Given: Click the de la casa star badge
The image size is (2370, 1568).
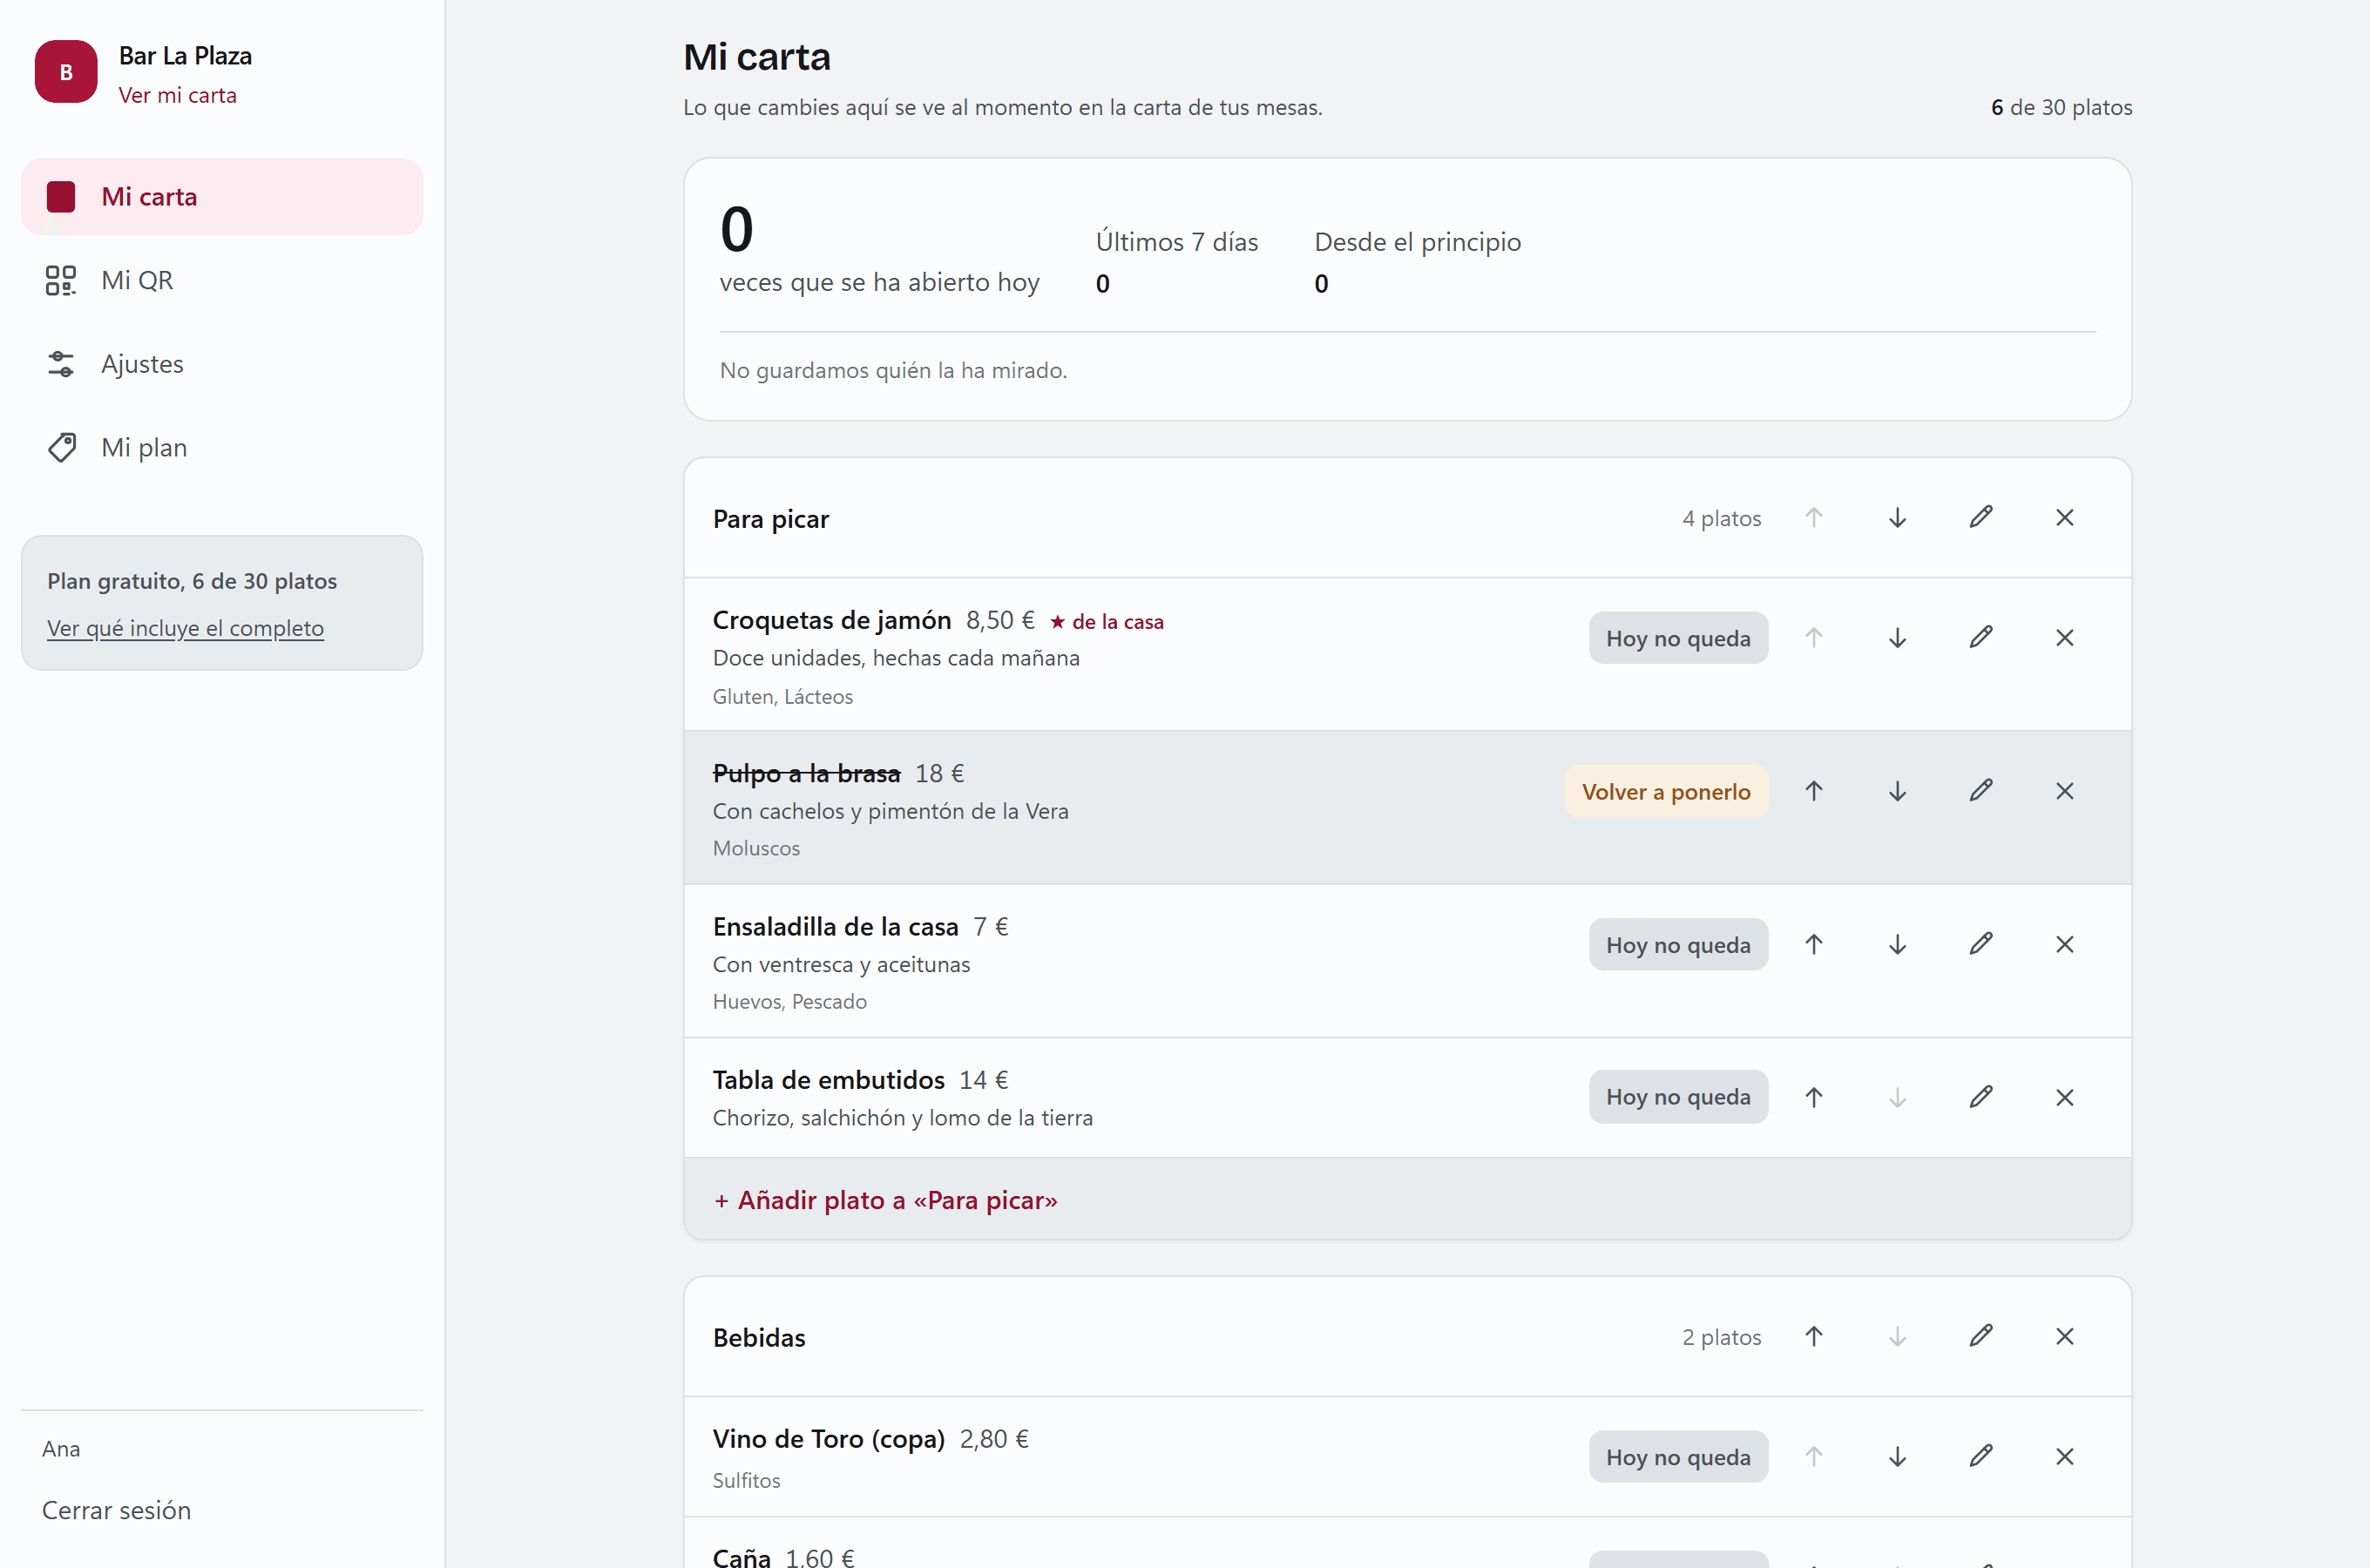Looking at the screenshot, I should click(x=1106, y=622).
